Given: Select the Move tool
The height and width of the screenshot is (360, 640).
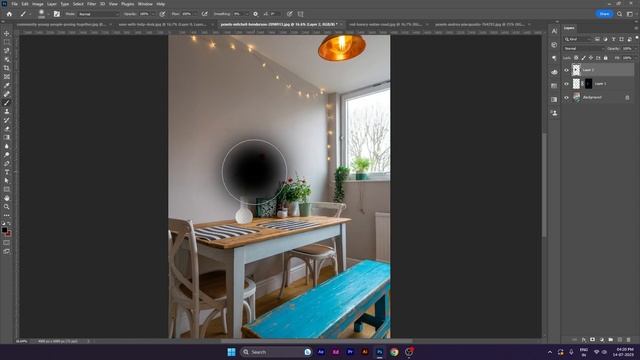Looking at the screenshot, I should (x=7, y=33).
